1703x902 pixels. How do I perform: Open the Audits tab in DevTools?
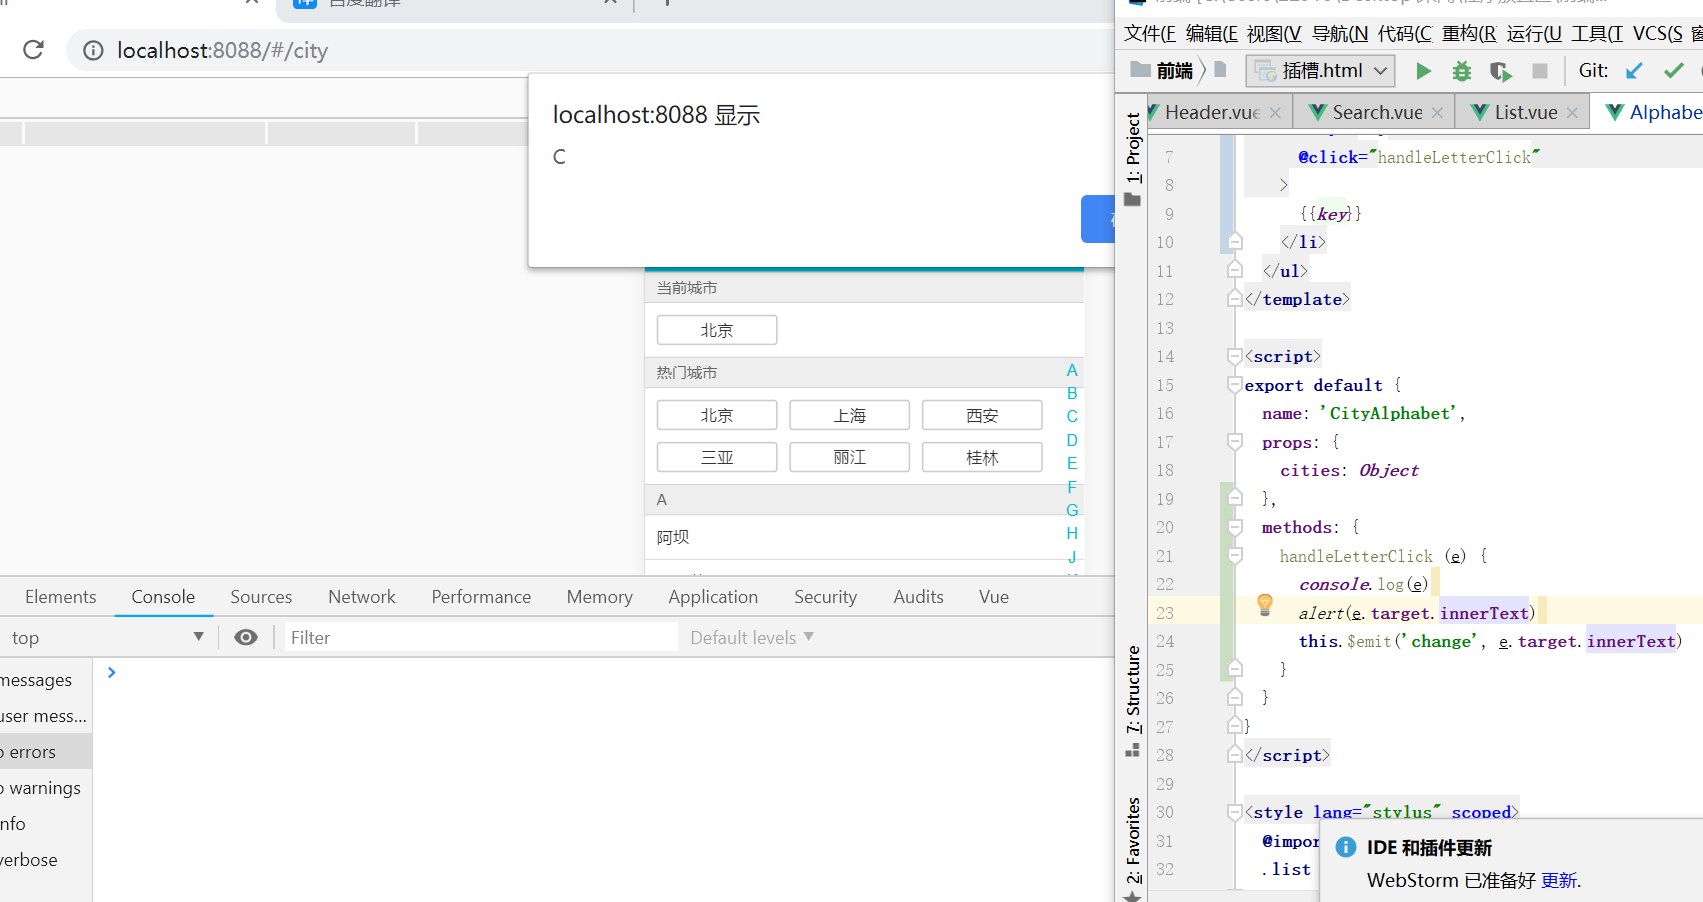[918, 597]
